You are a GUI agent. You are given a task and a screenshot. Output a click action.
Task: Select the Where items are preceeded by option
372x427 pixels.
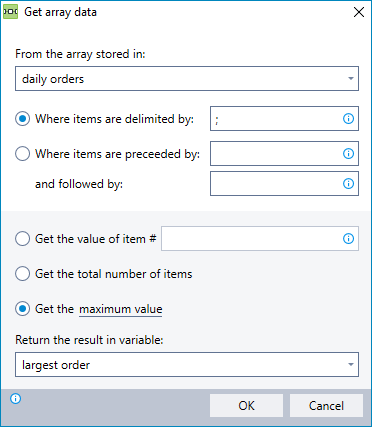(22, 154)
